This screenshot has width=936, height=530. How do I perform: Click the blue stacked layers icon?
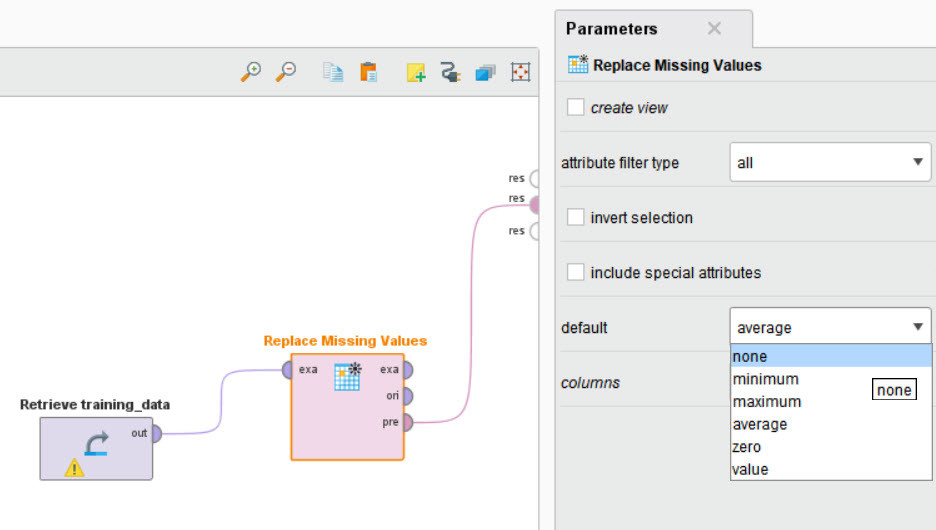coord(485,72)
